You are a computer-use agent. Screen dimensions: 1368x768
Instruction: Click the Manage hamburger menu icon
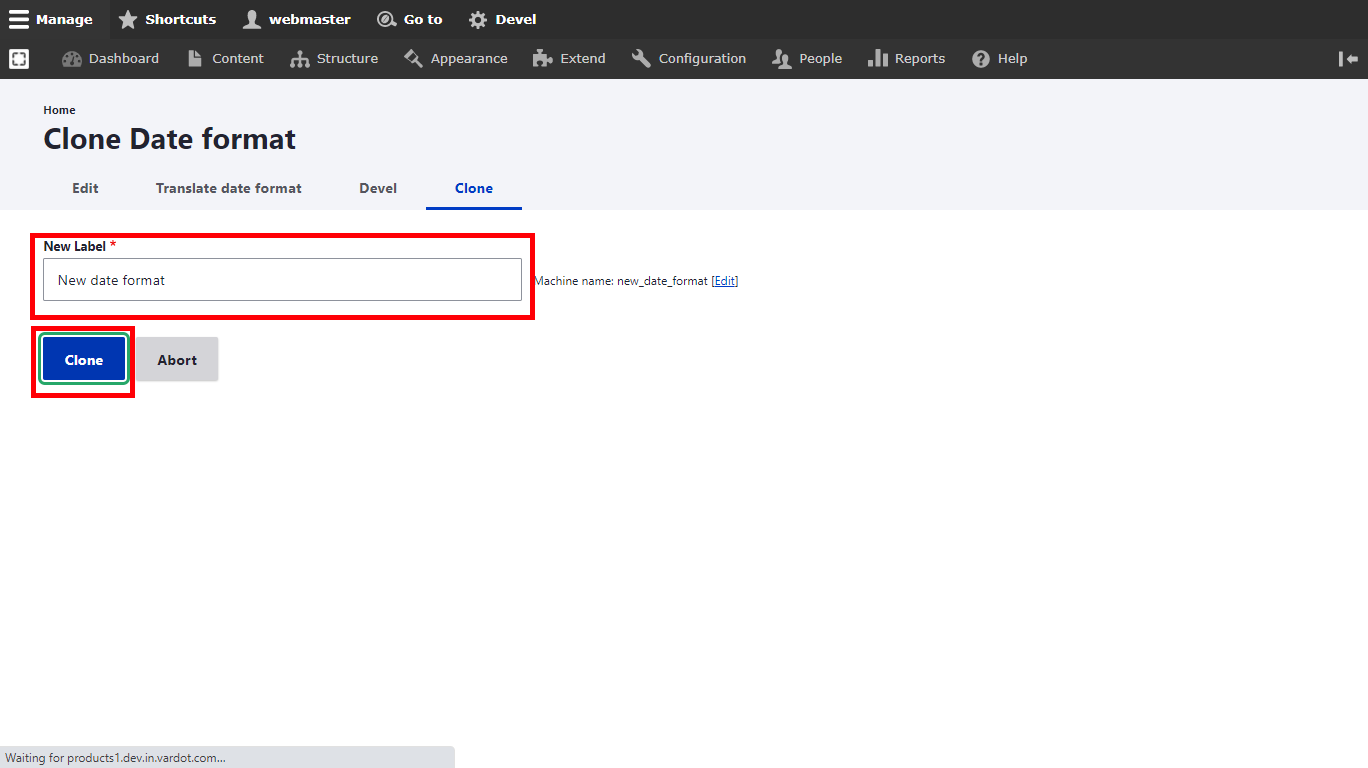pos(19,19)
